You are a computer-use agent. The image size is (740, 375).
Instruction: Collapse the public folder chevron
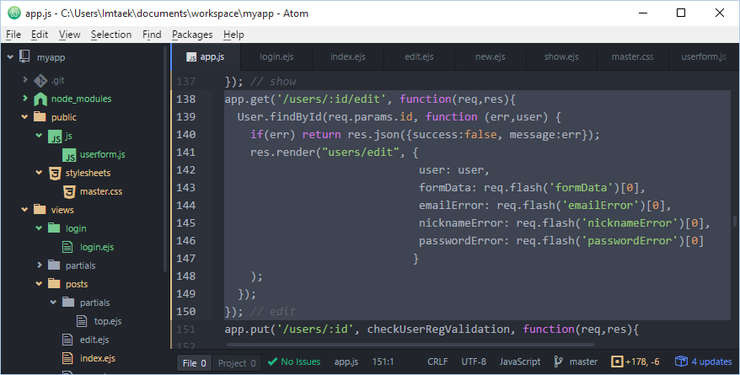coord(25,117)
